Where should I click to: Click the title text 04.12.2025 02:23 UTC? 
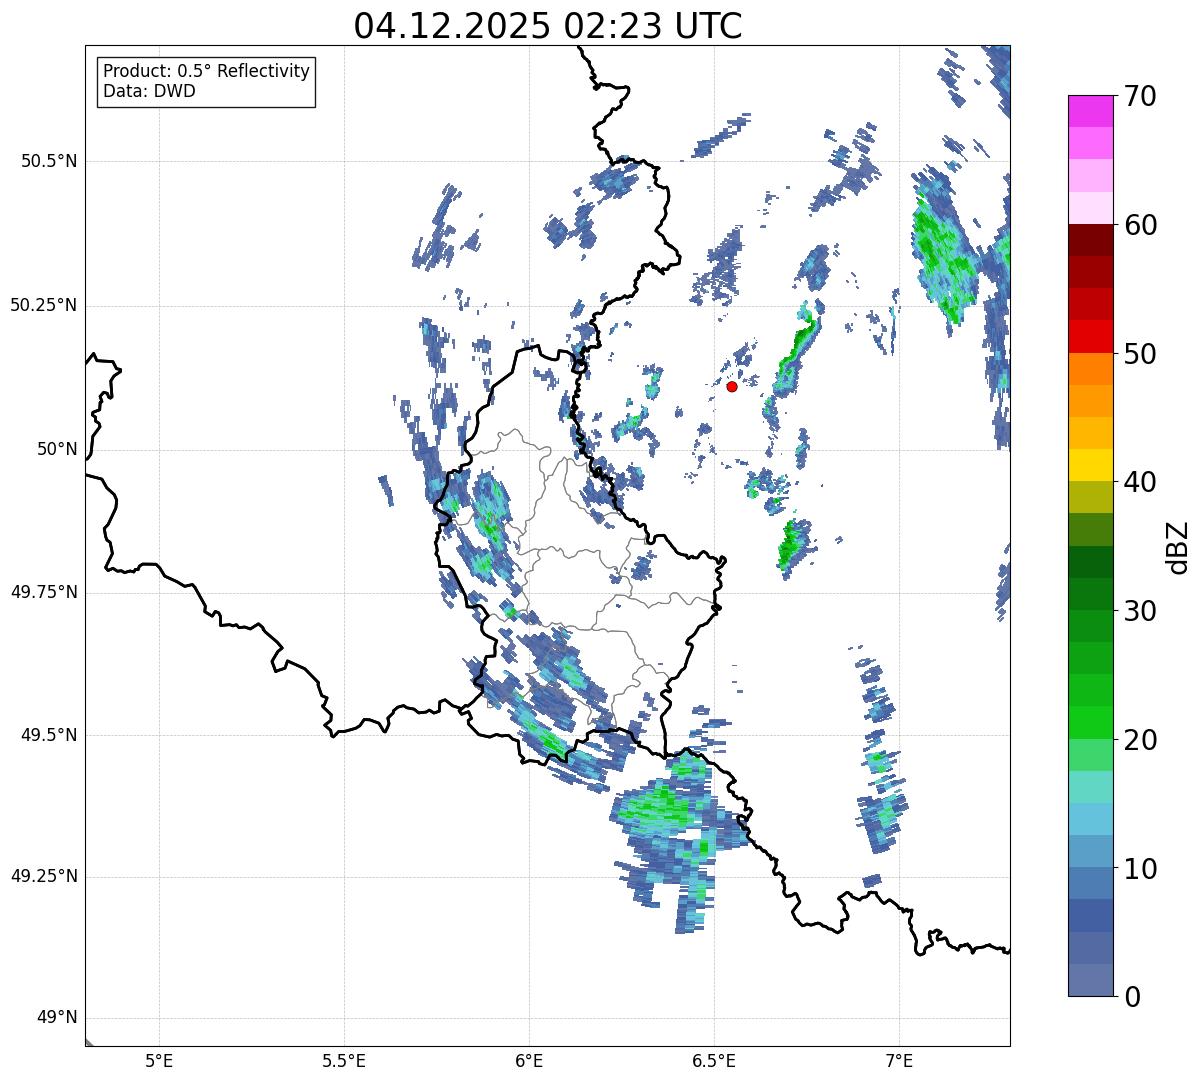(x=548, y=26)
